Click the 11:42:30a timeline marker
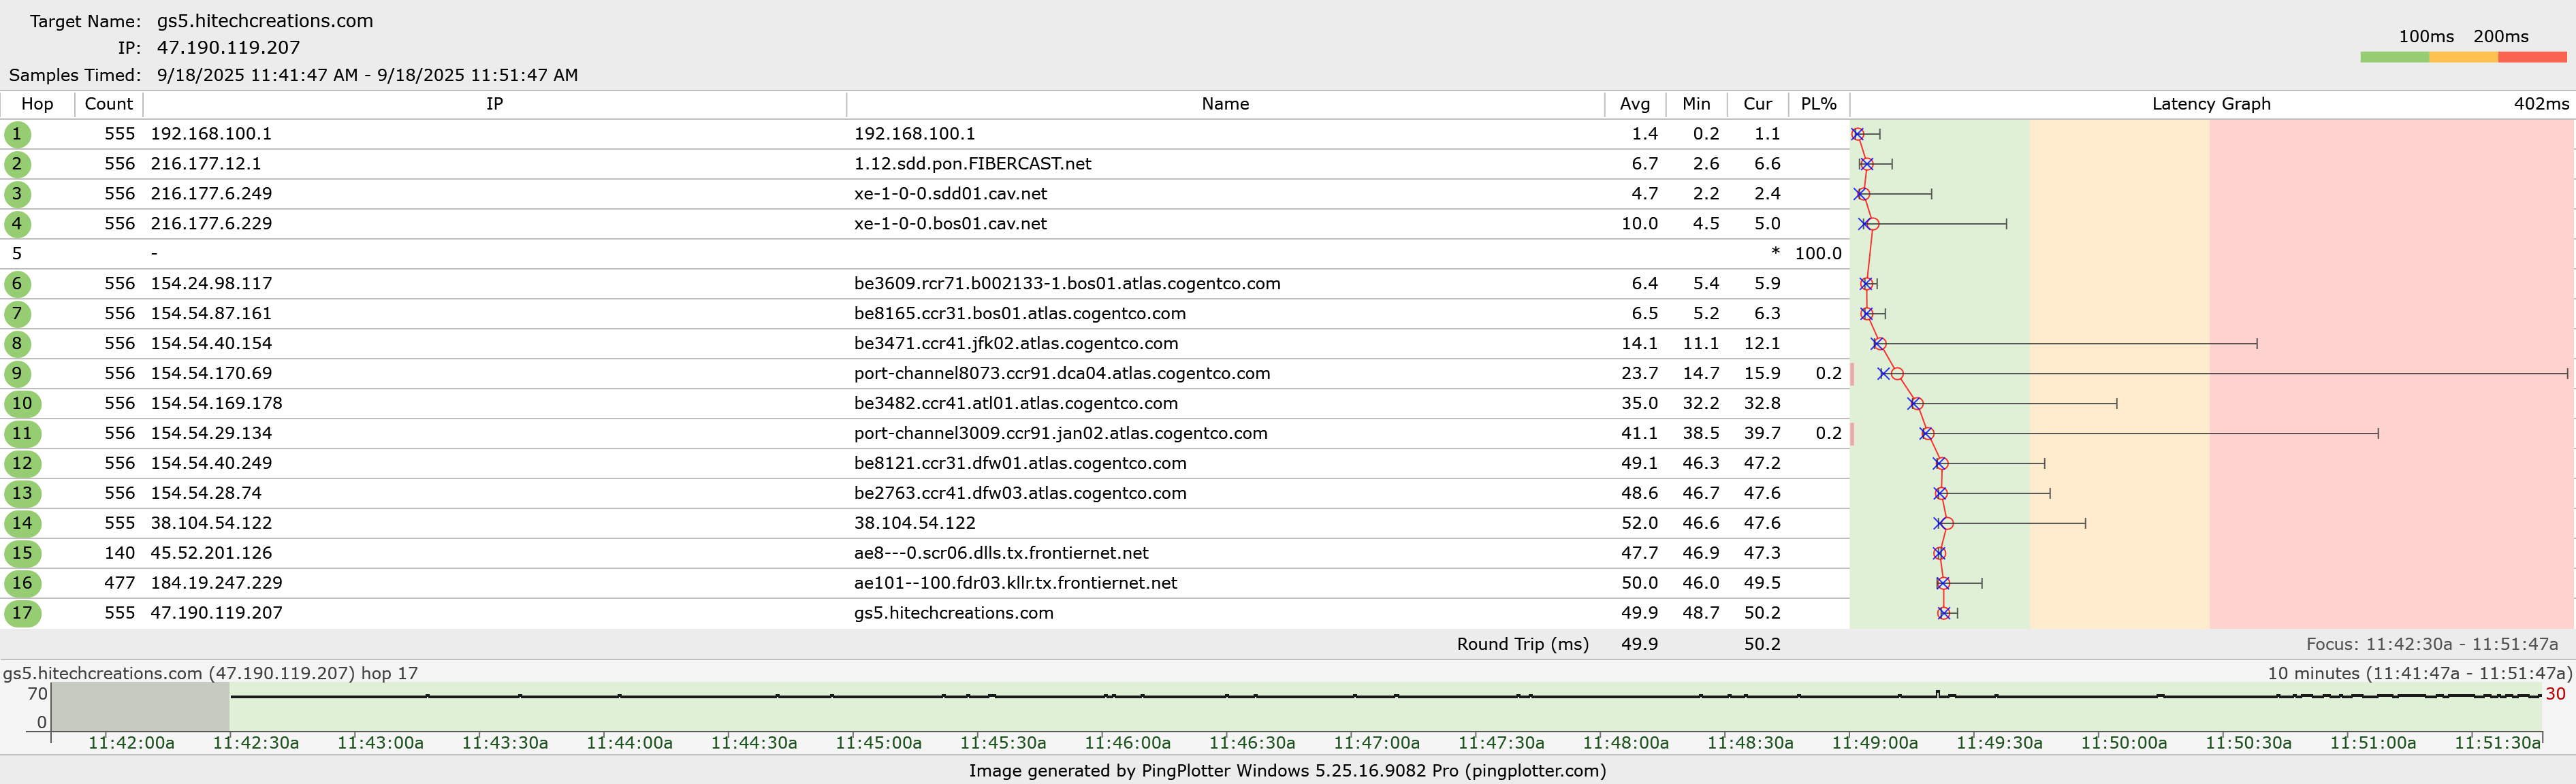Screen dimensions: 2576x784 pos(255,743)
